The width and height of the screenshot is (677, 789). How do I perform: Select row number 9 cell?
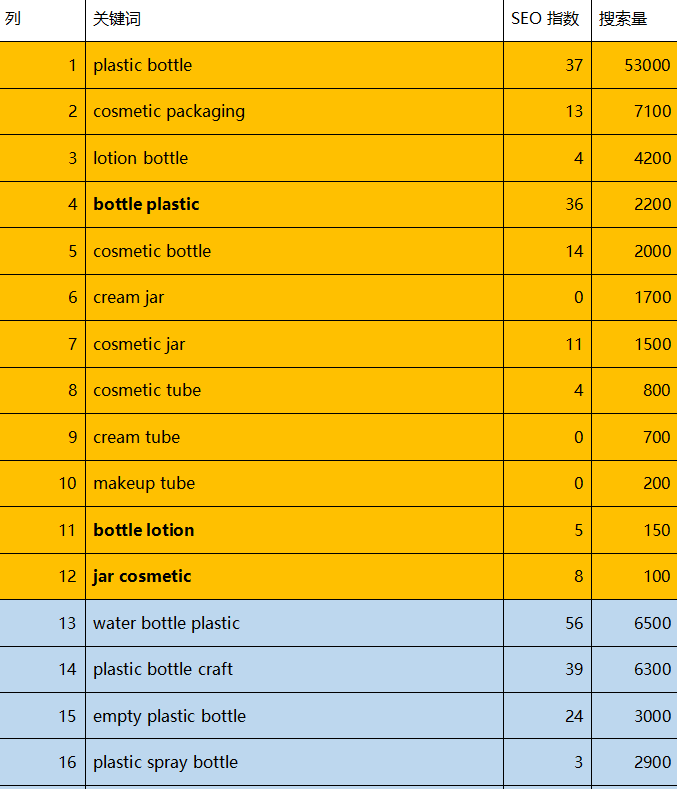pos(42,437)
